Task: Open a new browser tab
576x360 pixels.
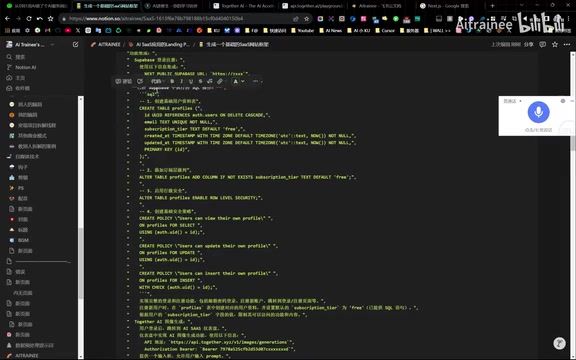Action: 492,6
